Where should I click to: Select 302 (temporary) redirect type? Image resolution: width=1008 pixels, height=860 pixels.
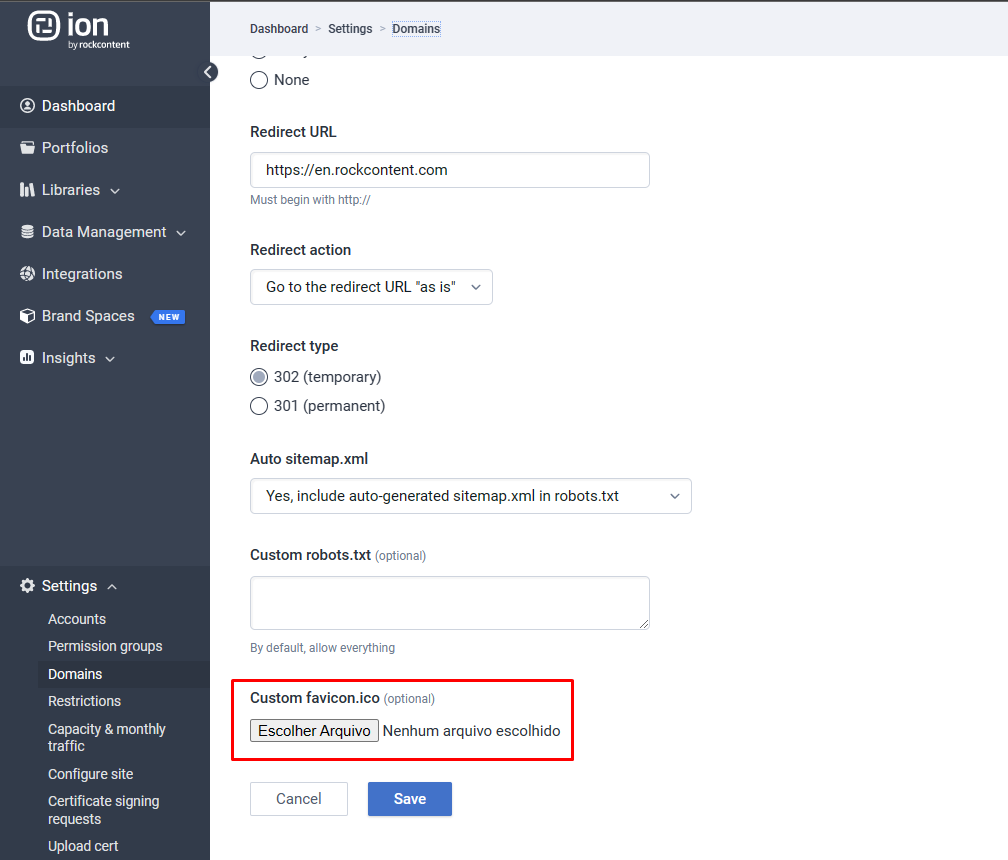[259, 377]
